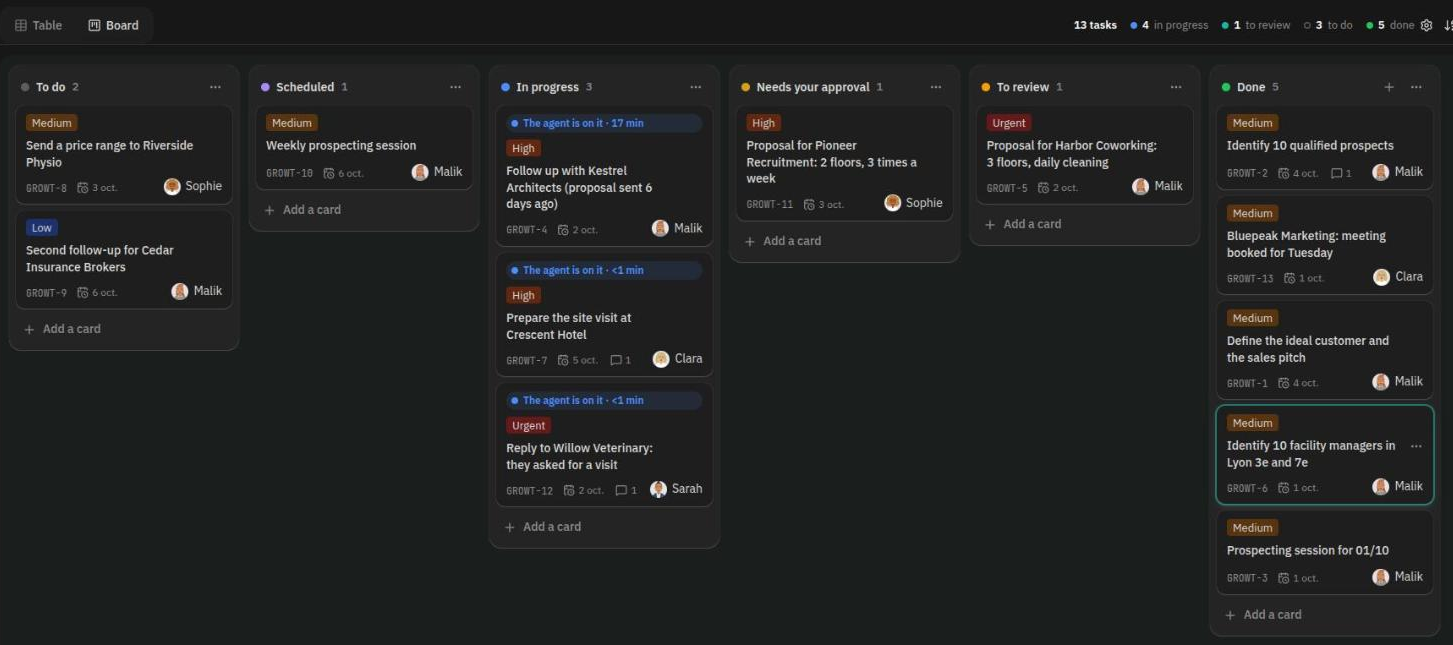The image size is (1453, 645).
Task: Click Urgent priority tag on Harbor Coworking card
Action: pos(1009,123)
